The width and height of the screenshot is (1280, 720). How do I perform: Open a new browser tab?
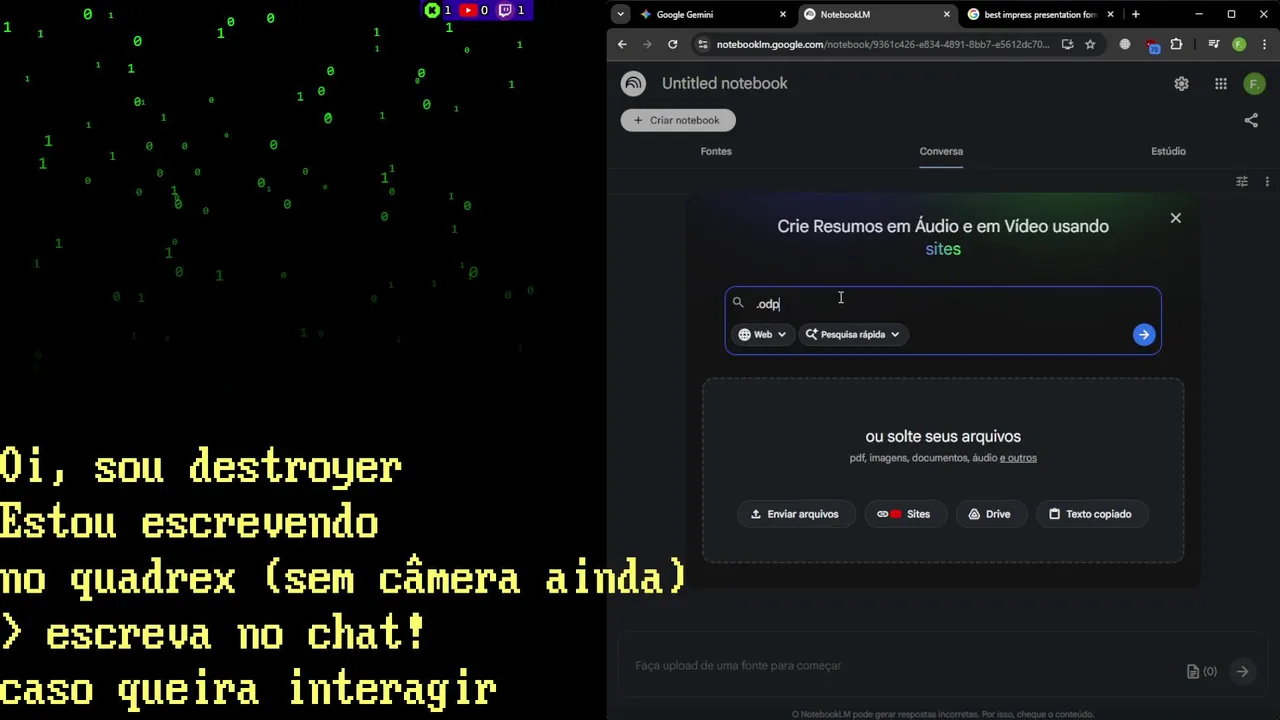tap(1135, 14)
